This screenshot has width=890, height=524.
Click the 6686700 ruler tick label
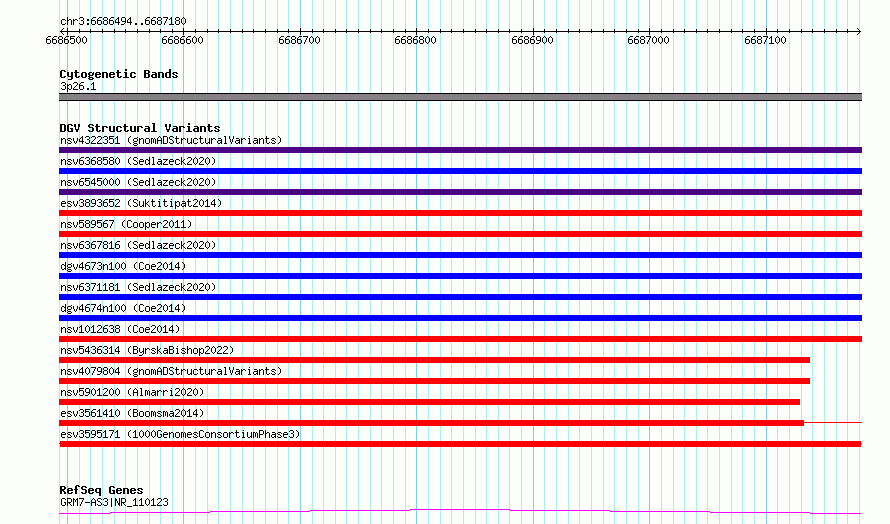point(299,40)
